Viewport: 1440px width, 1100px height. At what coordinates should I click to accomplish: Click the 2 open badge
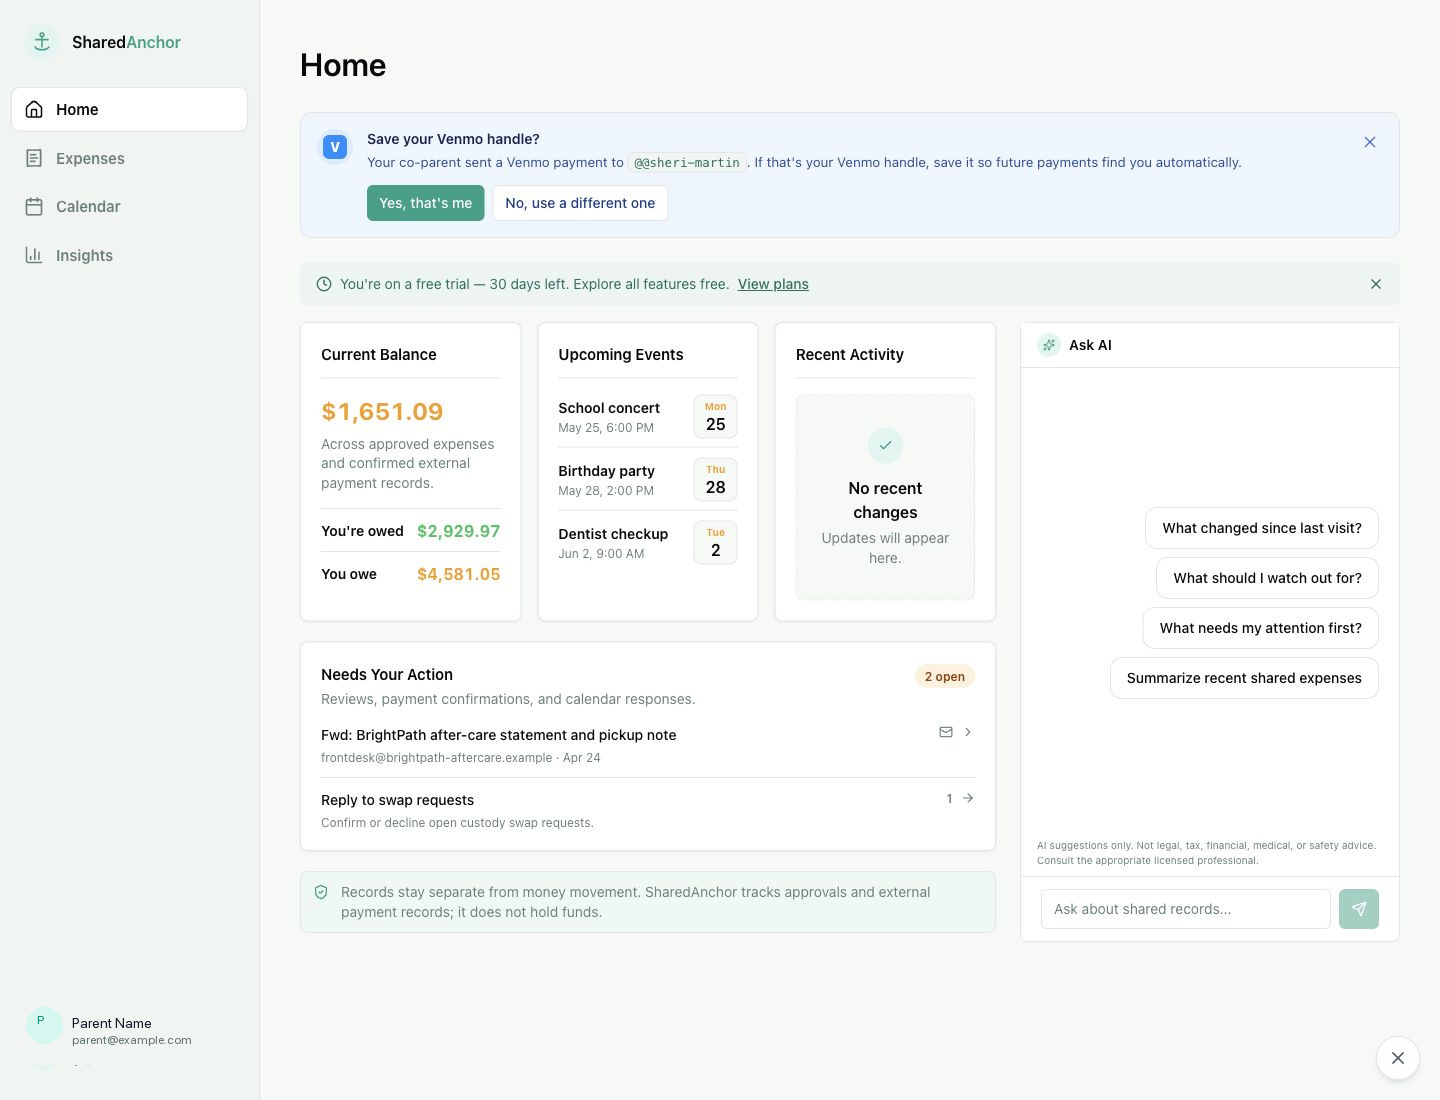click(945, 677)
